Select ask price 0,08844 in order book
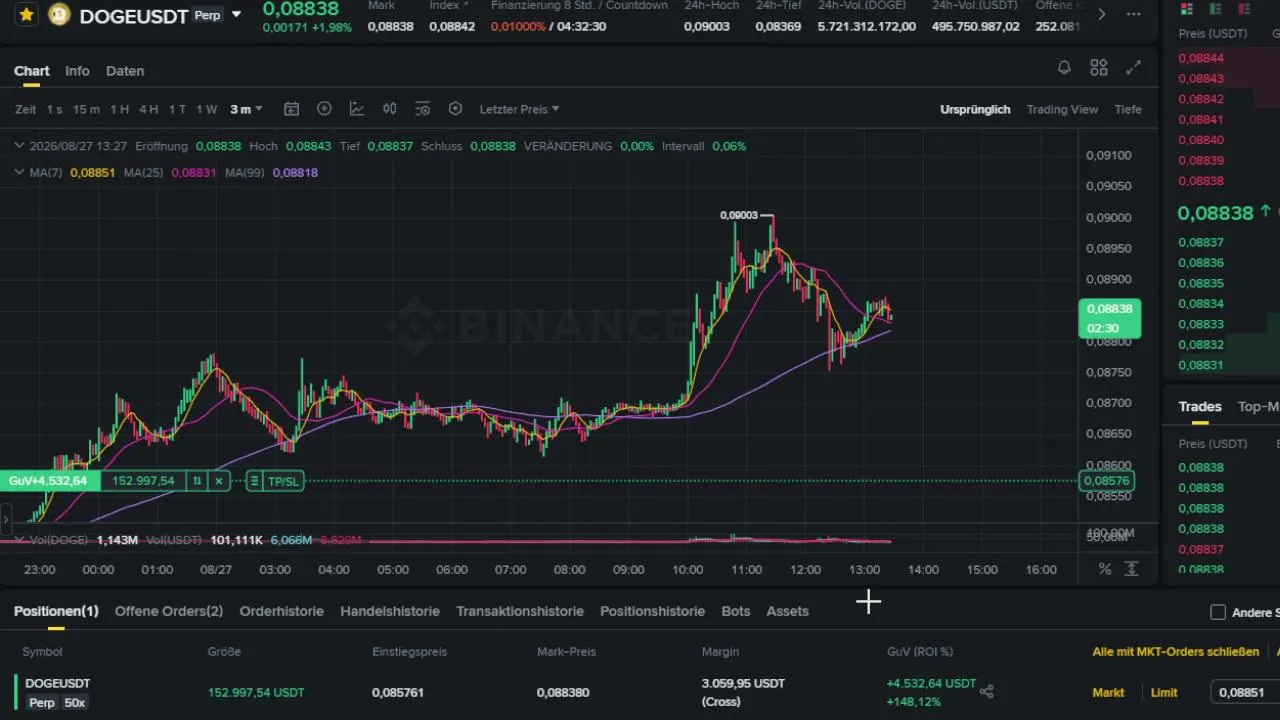Screen dimensions: 1280x720 tap(1201, 58)
